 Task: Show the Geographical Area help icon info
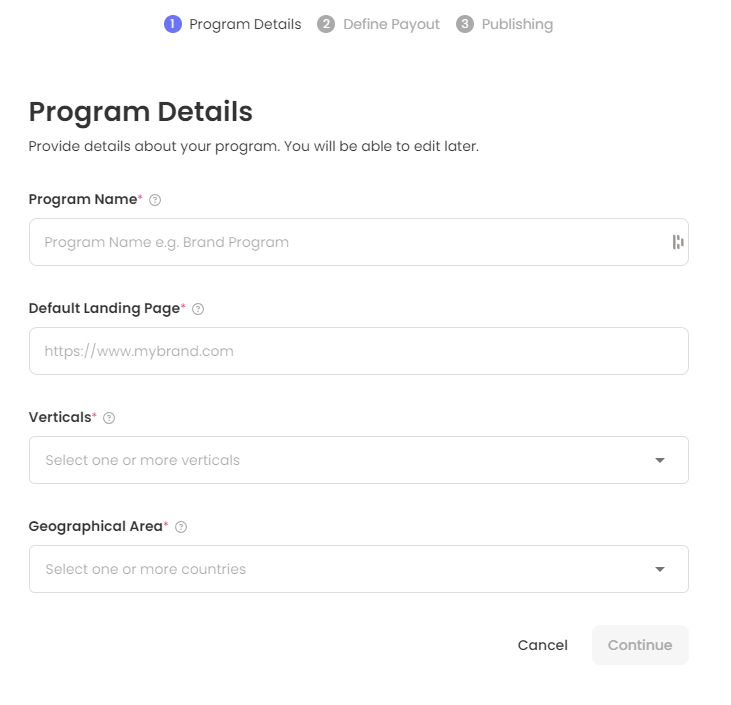coord(181,527)
